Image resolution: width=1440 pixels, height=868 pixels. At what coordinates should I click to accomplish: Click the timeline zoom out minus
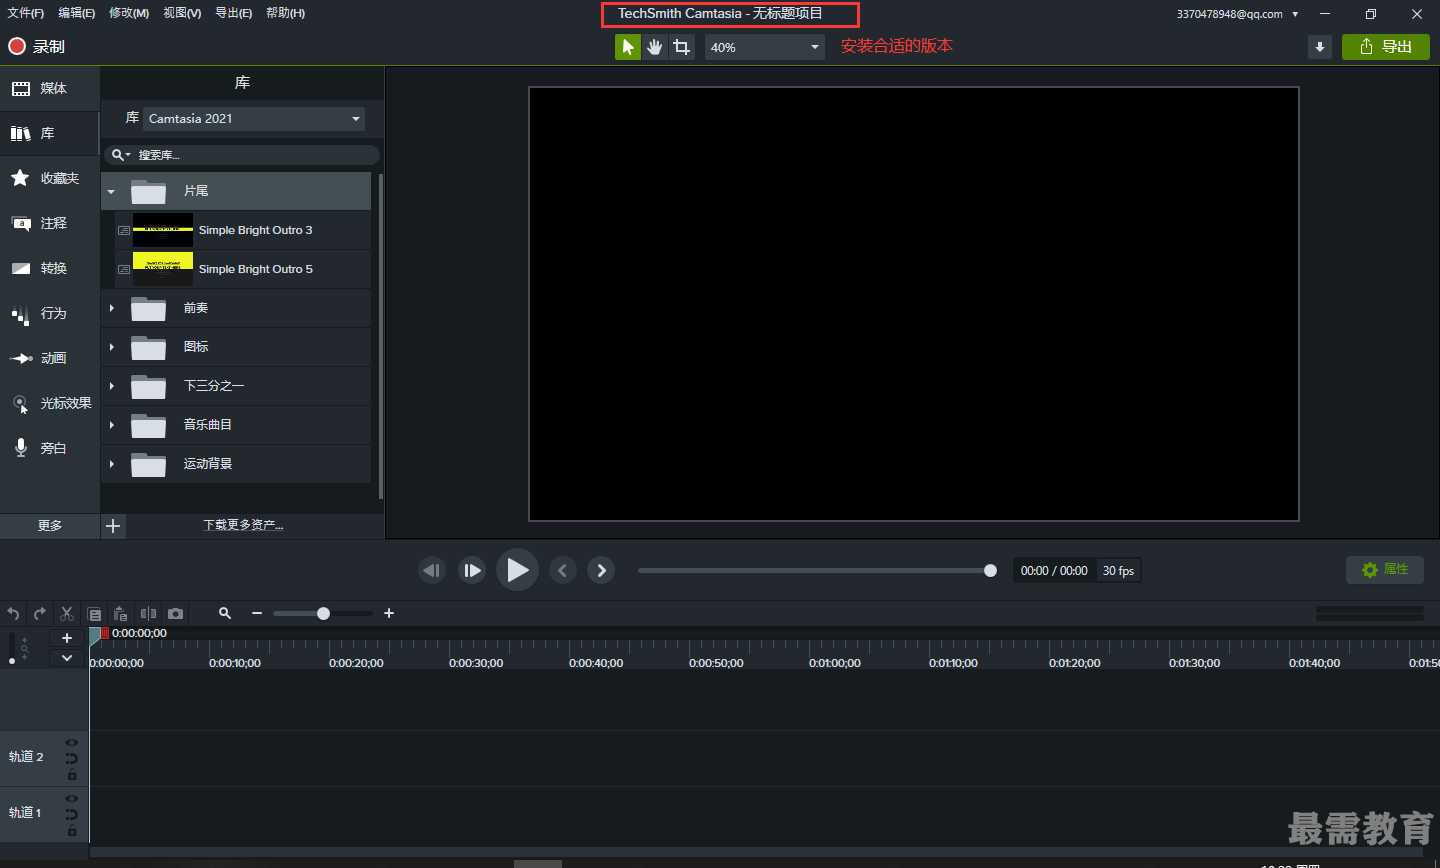click(257, 613)
